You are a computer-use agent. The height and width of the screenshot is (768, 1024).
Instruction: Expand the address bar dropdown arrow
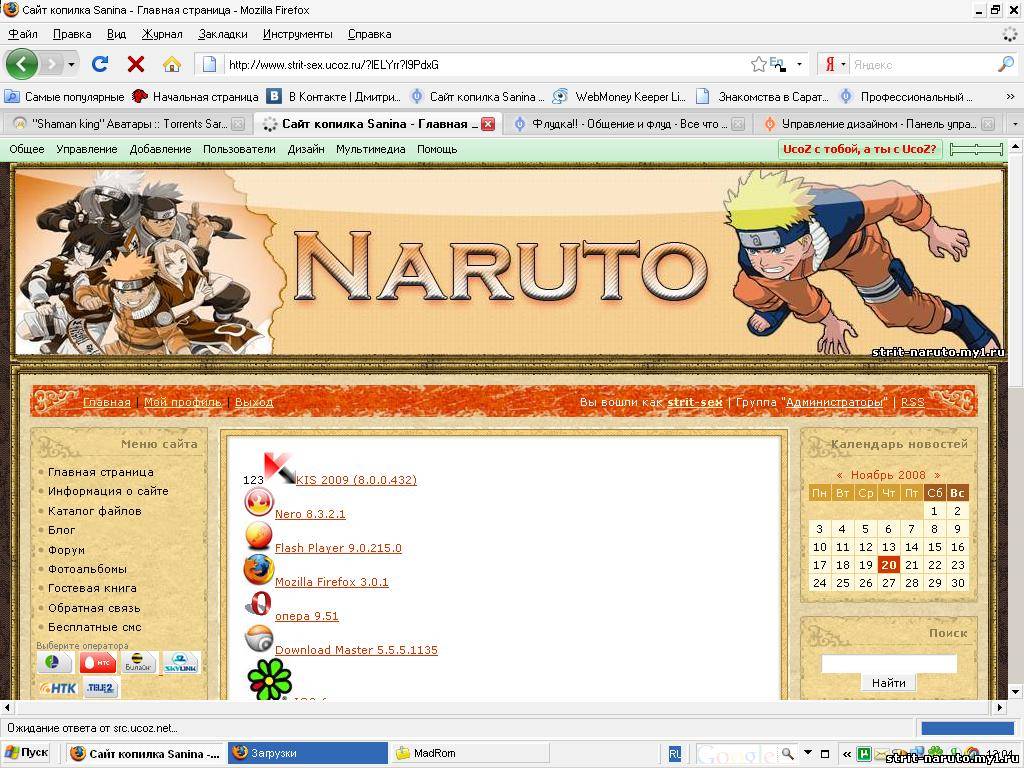tap(799, 64)
